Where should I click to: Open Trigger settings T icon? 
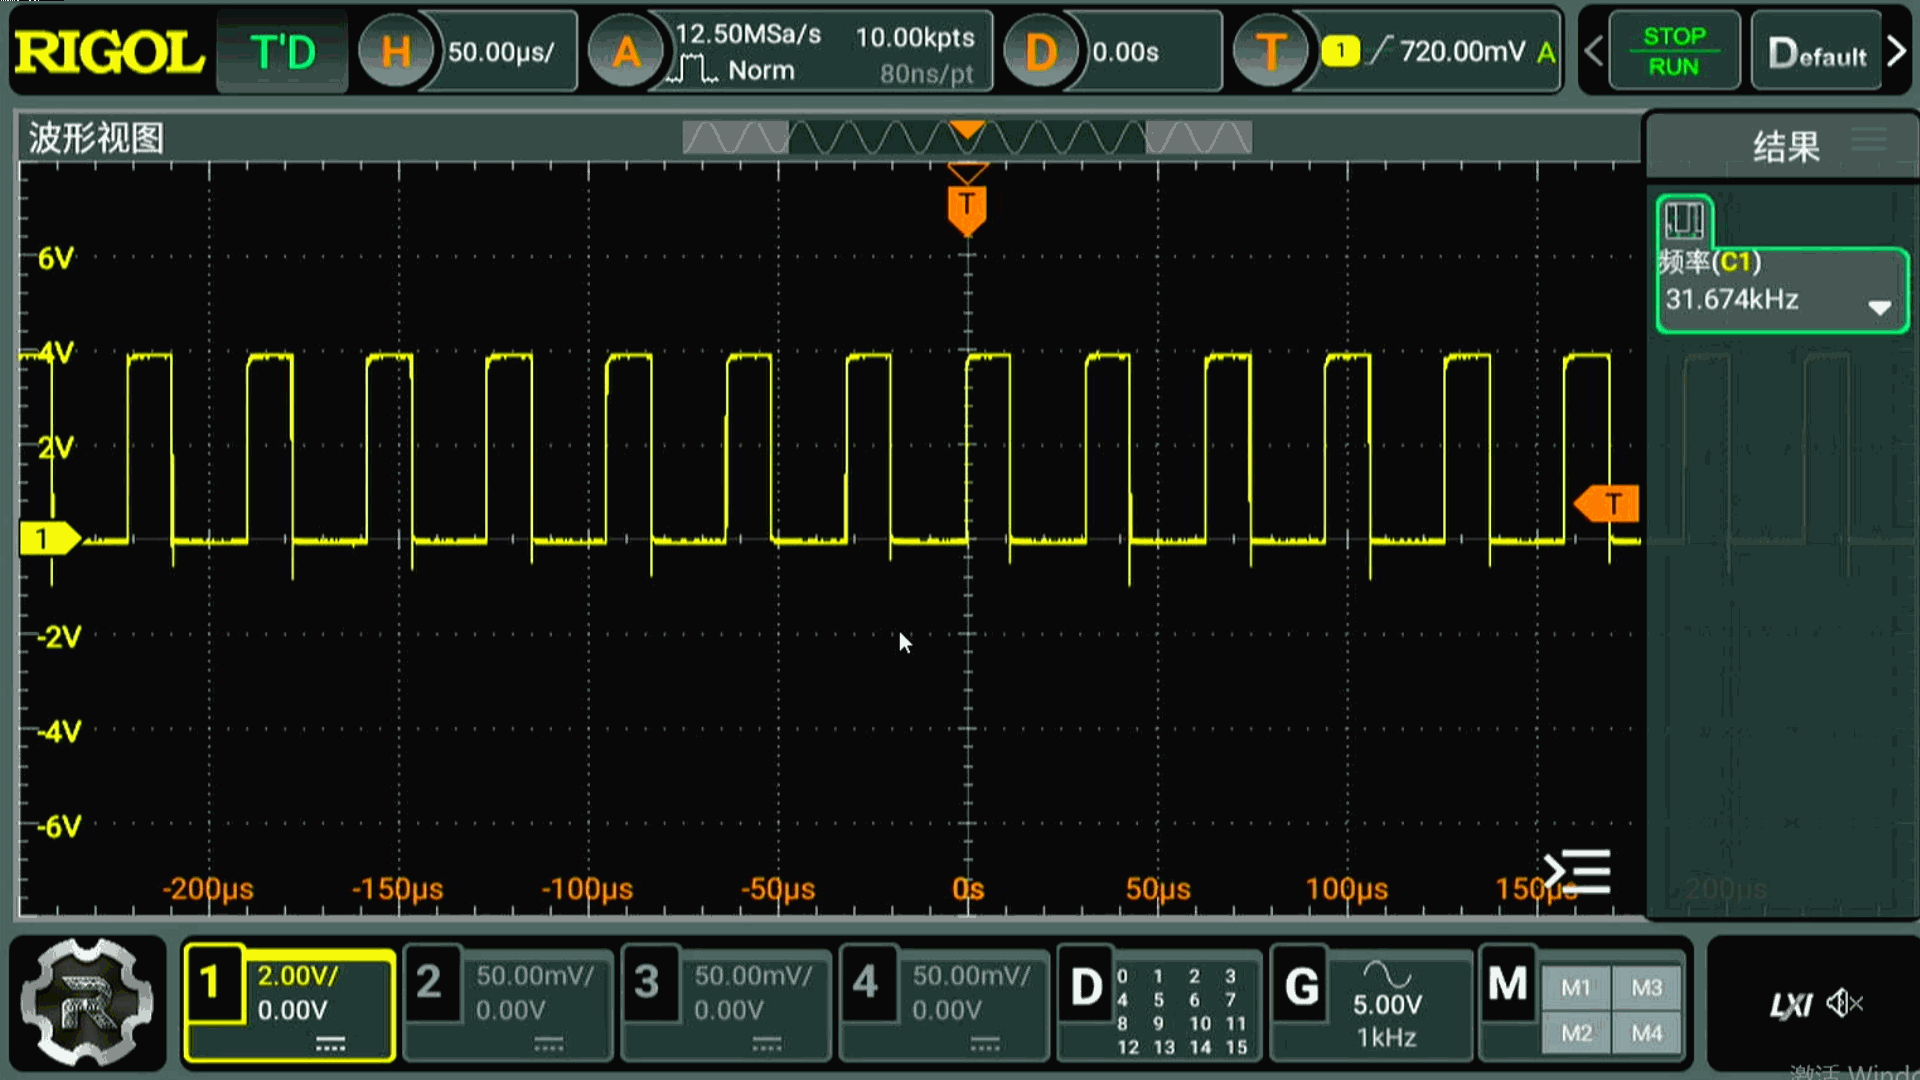tap(1270, 52)
